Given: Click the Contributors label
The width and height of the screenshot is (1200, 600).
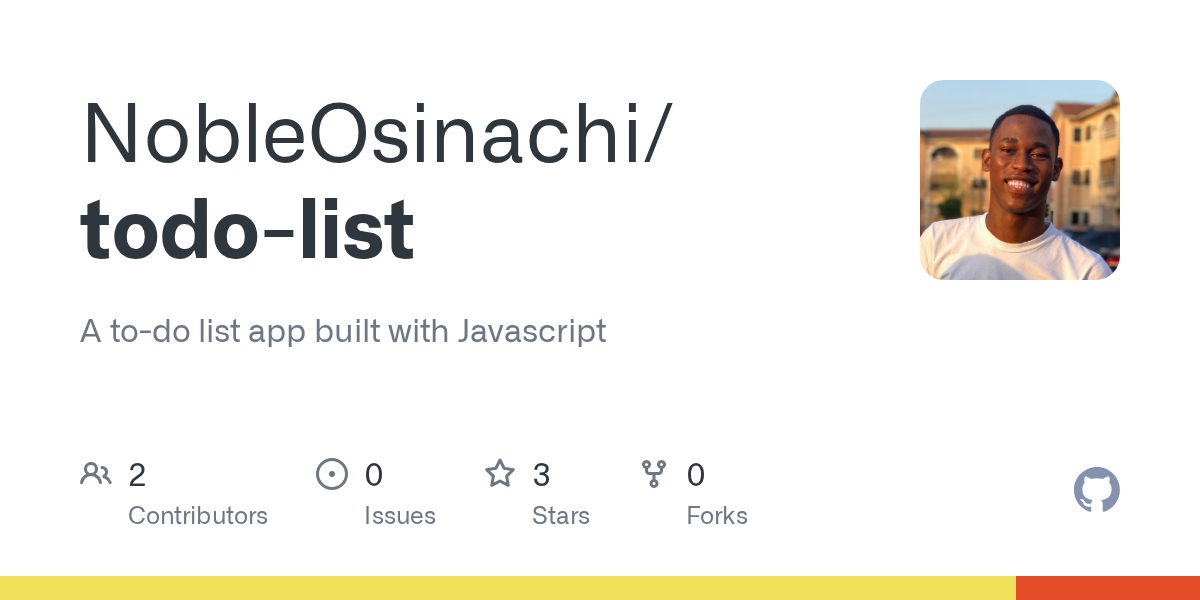Looking at the screenshot, I should (198, 516).
